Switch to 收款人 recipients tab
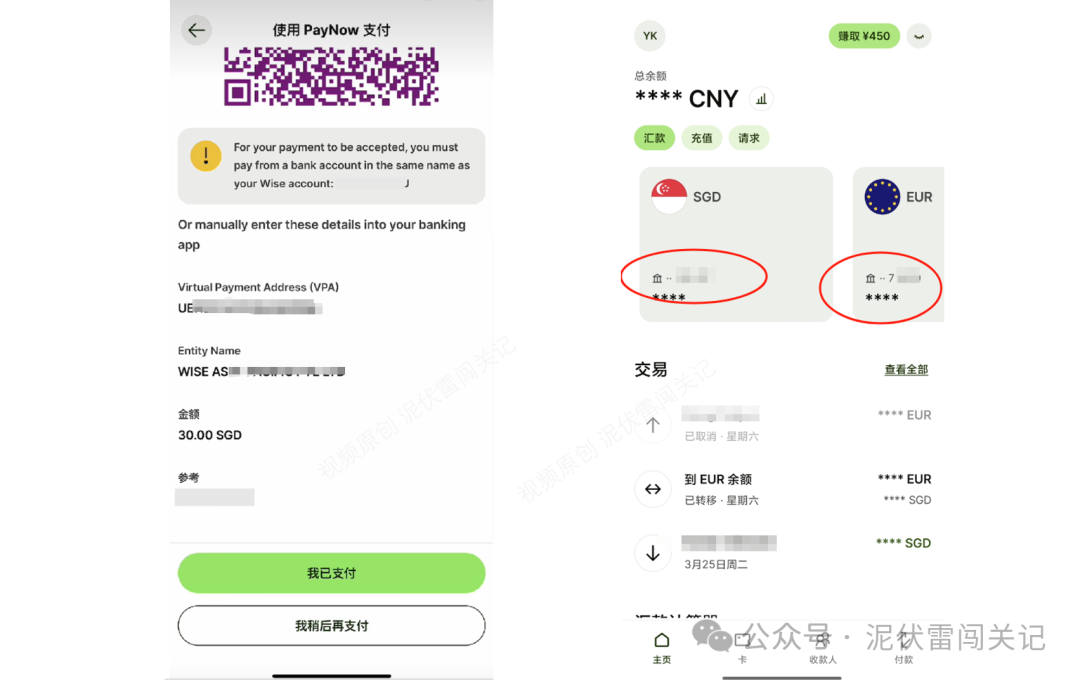This screenshot has height=680, width=1080. point(822,648)
